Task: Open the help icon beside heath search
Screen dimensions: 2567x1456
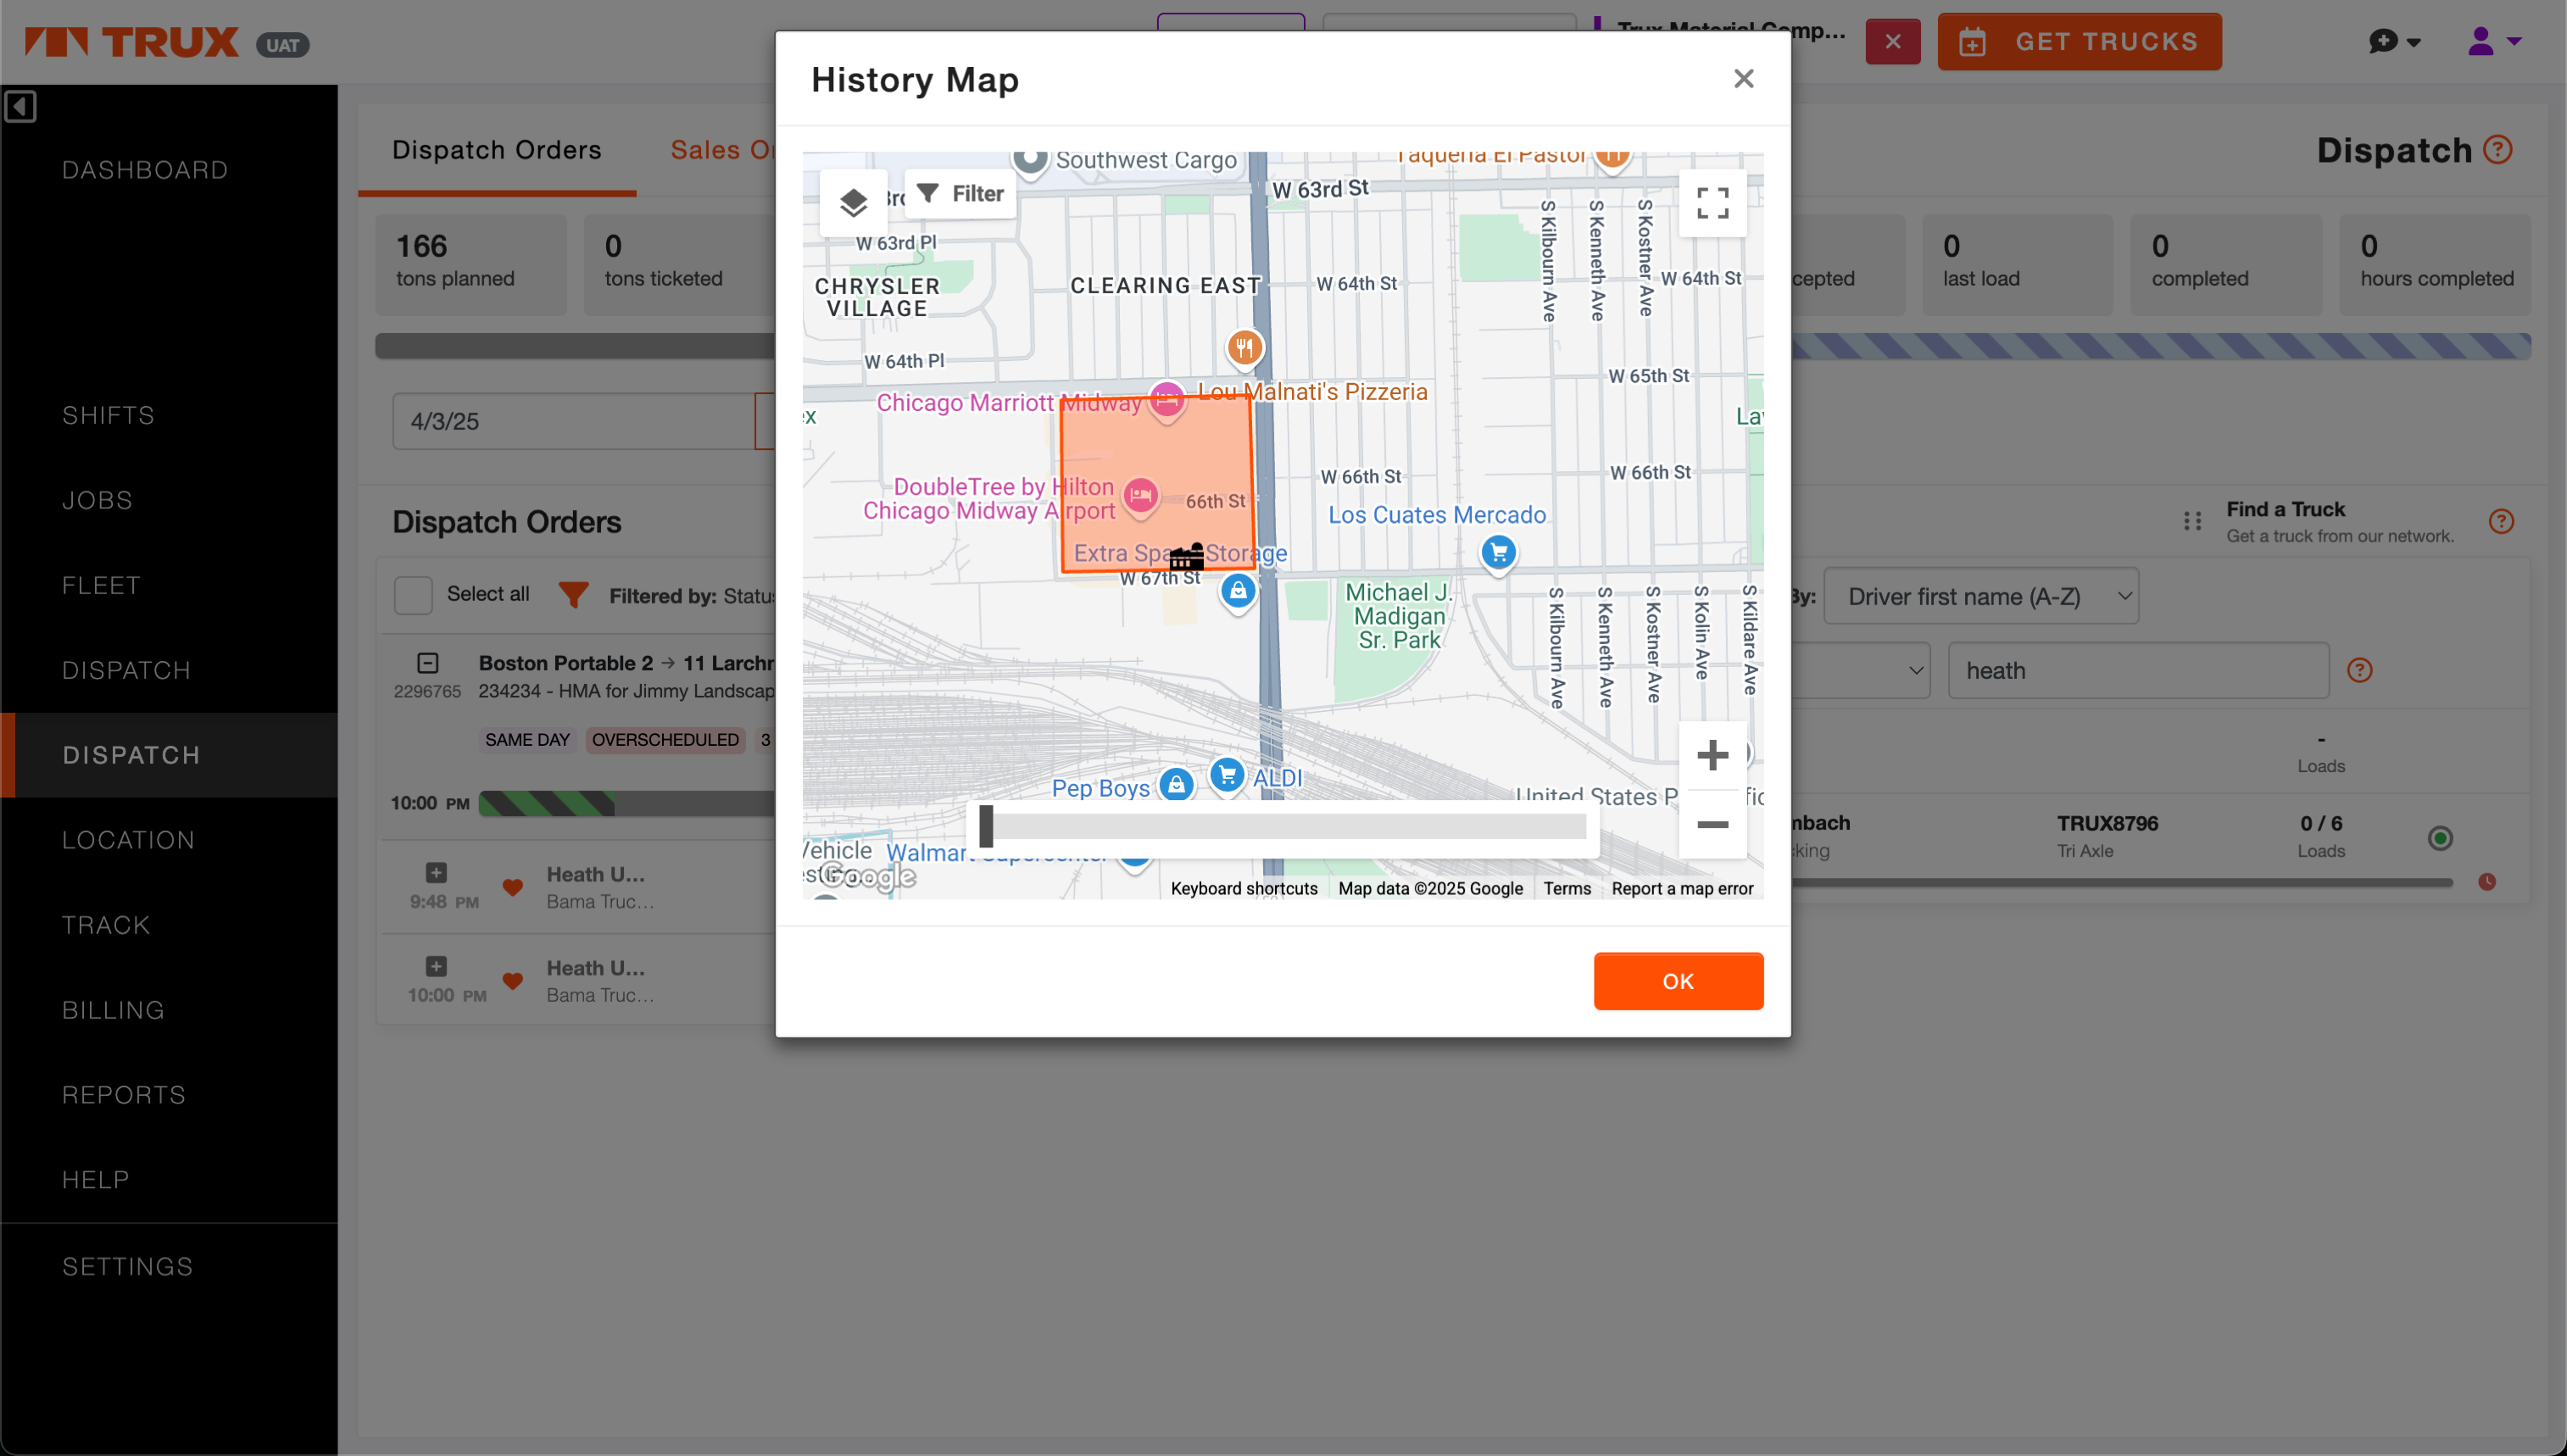Action: [x=2359, y=670]
